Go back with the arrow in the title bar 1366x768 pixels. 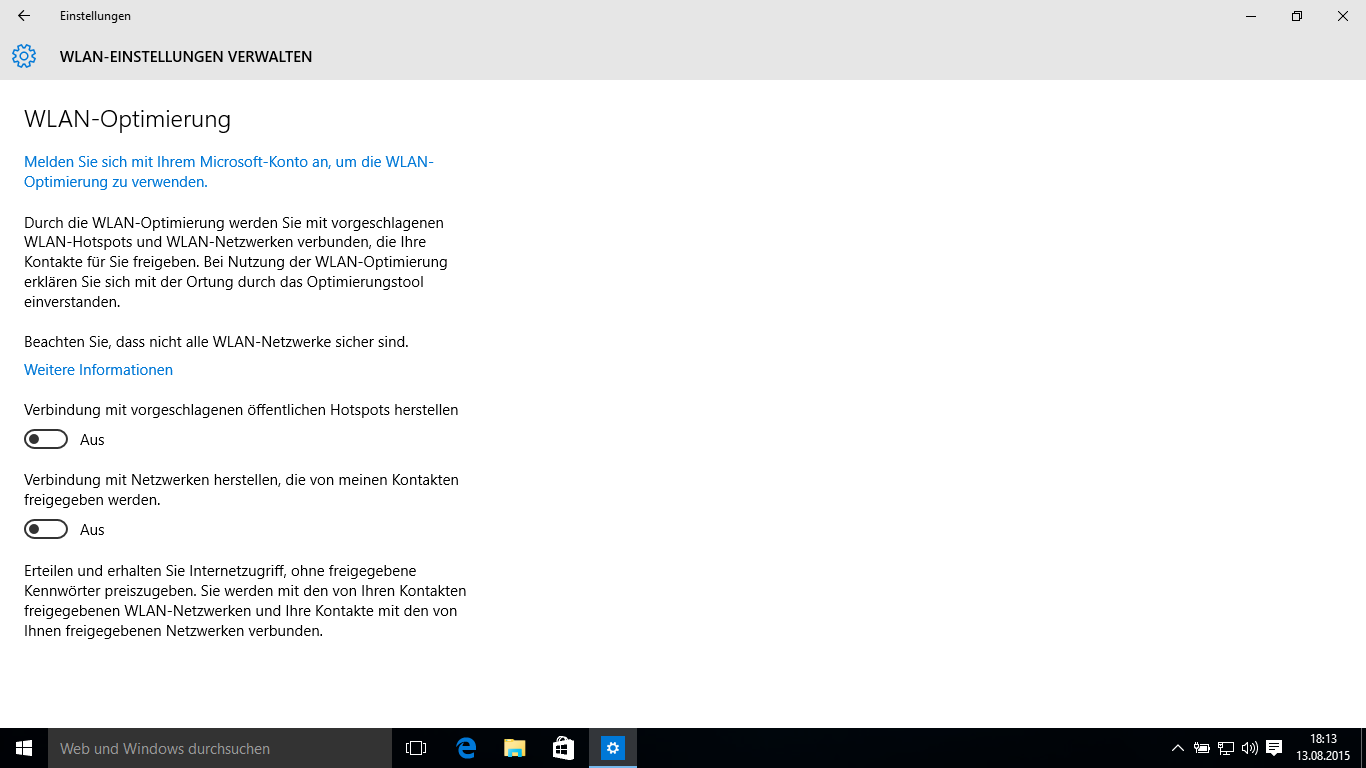(24, 16)
